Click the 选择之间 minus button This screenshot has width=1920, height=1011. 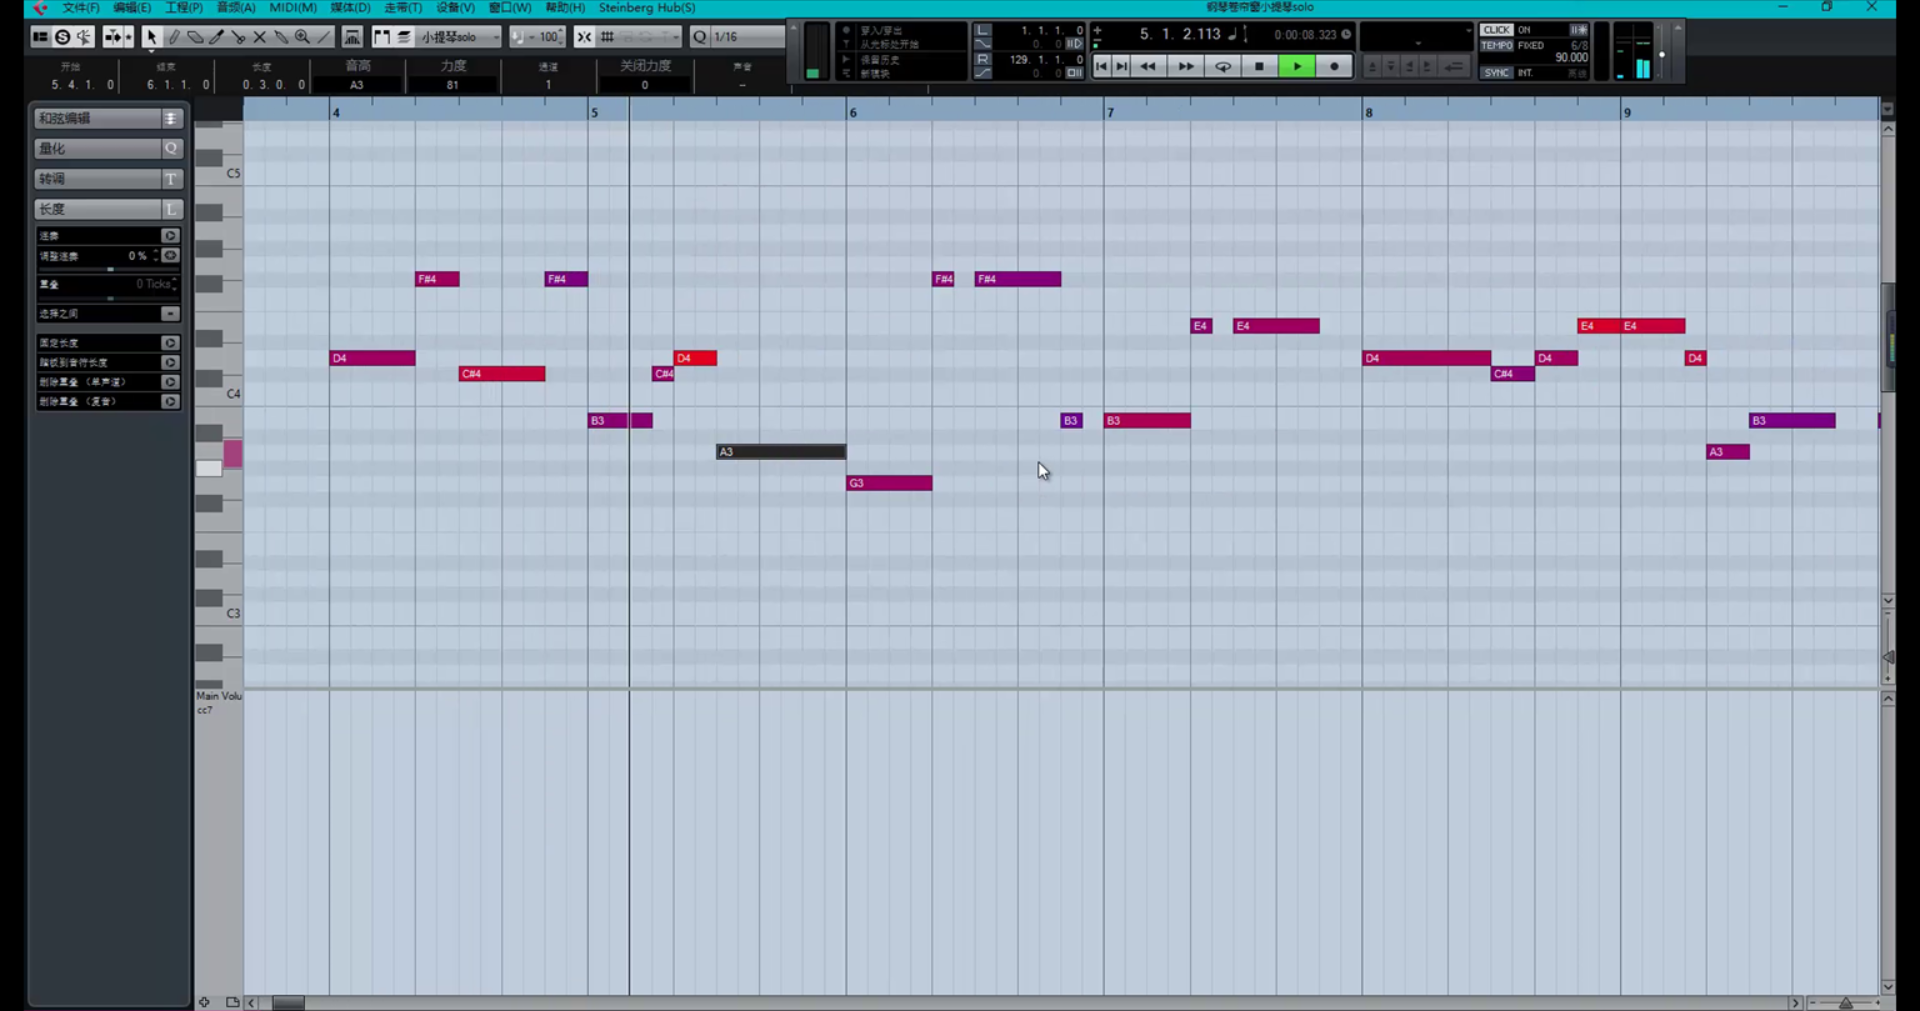170,314
